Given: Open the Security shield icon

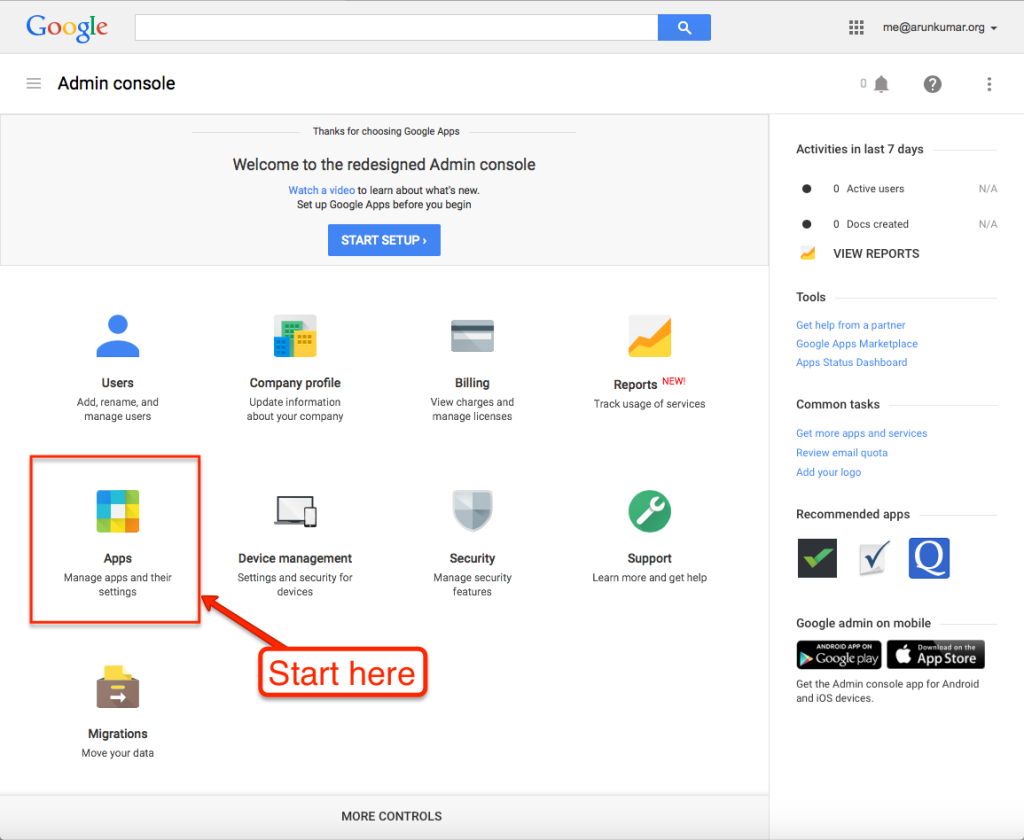Looking at the screenshot, I should point(472,511).
